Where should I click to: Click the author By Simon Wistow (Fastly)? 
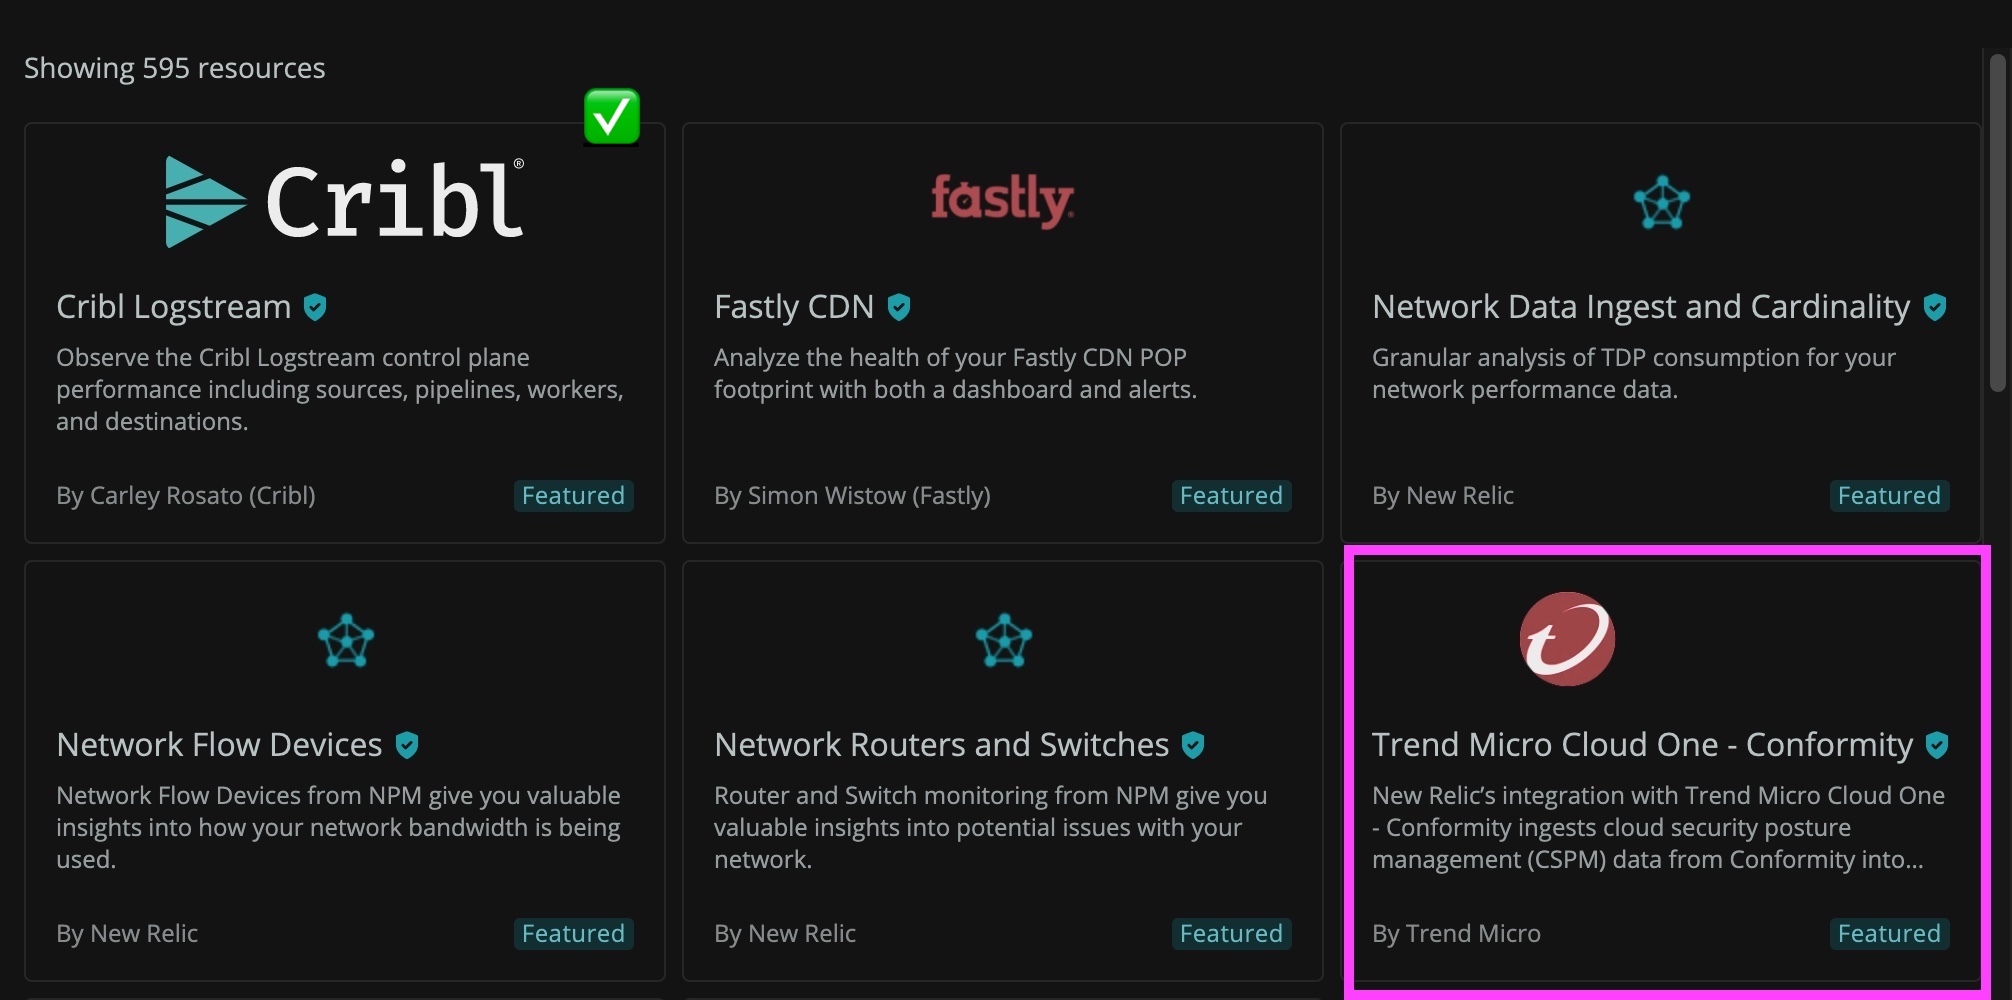point(852,495)
